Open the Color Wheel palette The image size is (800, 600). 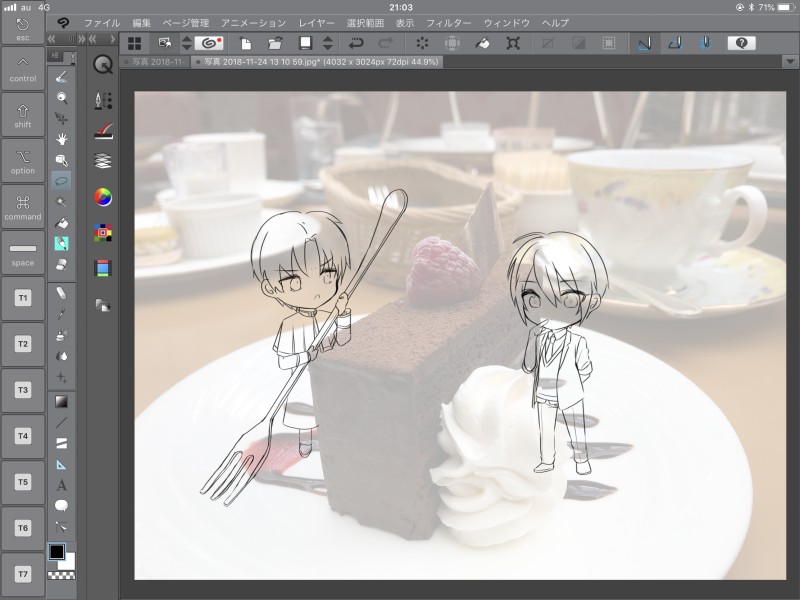[103, 197]
